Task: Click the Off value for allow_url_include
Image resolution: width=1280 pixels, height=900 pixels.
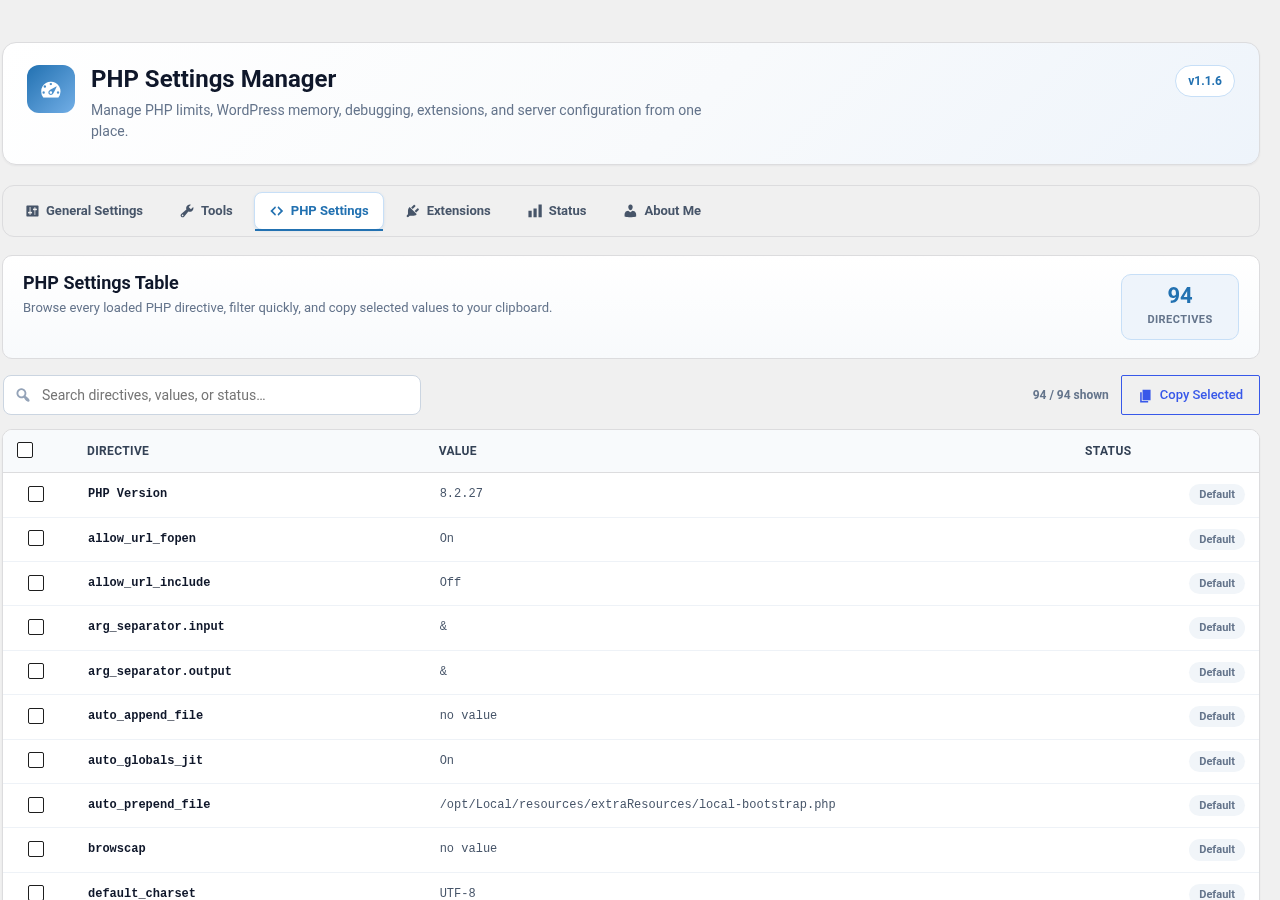Action: coord(450,582)
